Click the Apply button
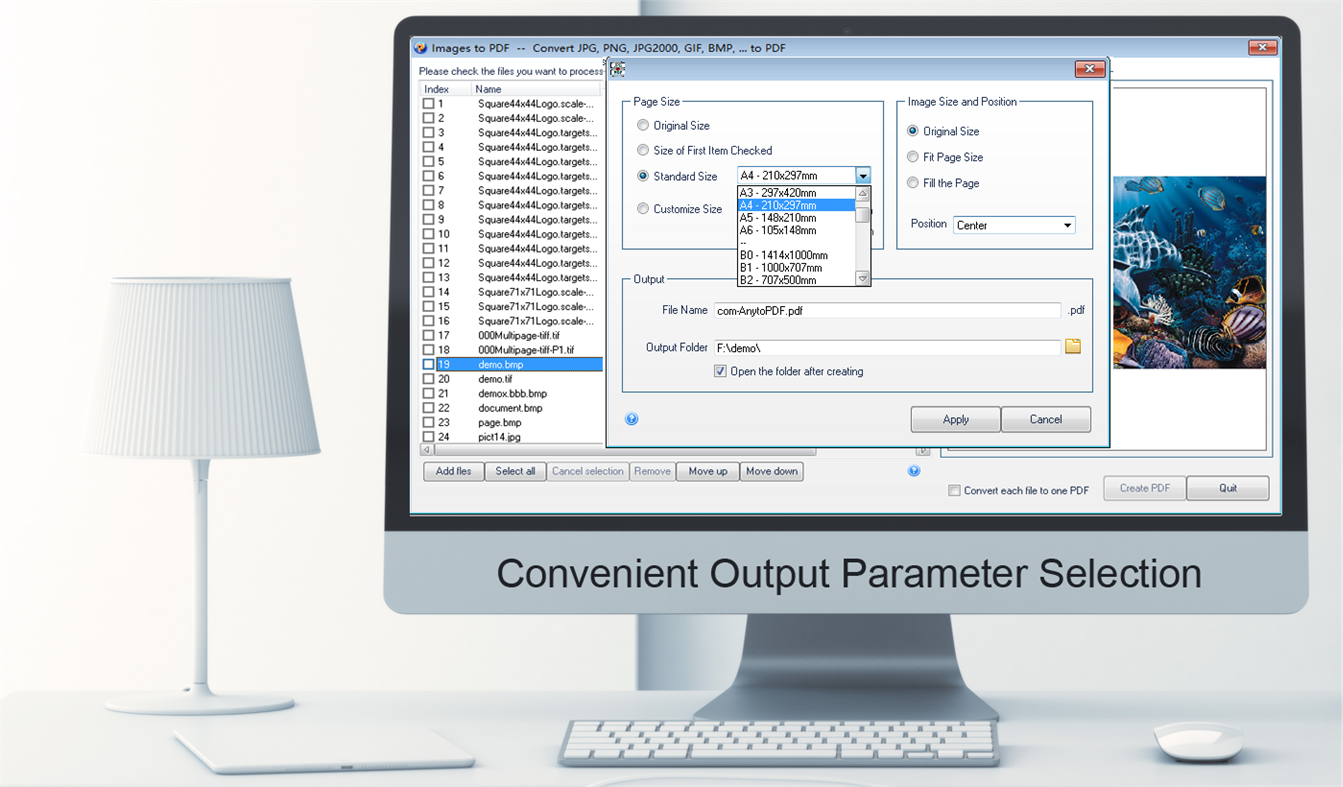The image size is (1343, 787). tap(954, 418)
